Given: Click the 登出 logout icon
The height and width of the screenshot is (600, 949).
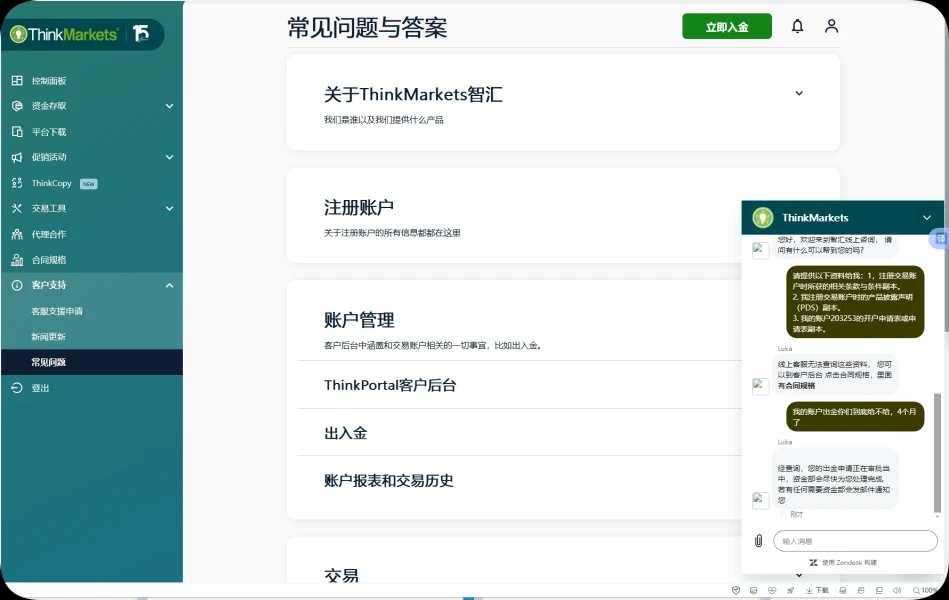Looking at the screenshot, I should pyautogui.click(x=17, y=388).
